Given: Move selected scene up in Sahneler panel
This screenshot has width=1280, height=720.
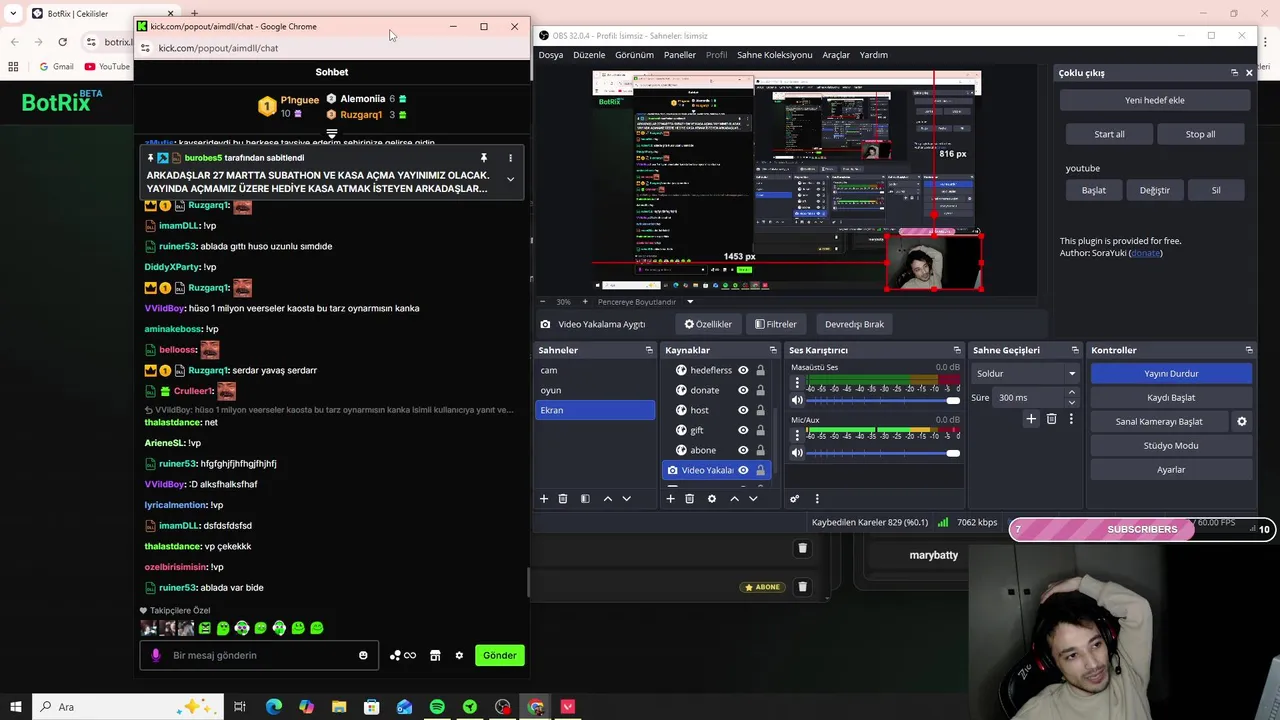Looking at the screenshot, I should point(607,499).
